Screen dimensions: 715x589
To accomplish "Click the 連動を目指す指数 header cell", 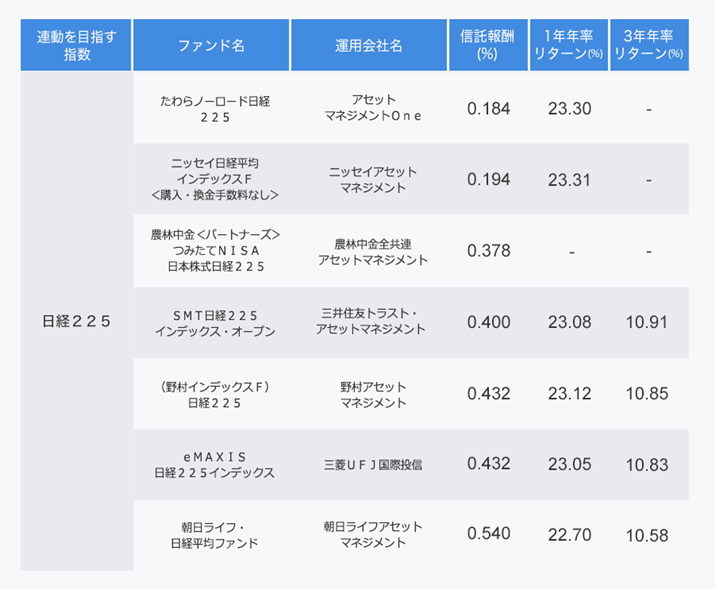I will coord(76,45).
